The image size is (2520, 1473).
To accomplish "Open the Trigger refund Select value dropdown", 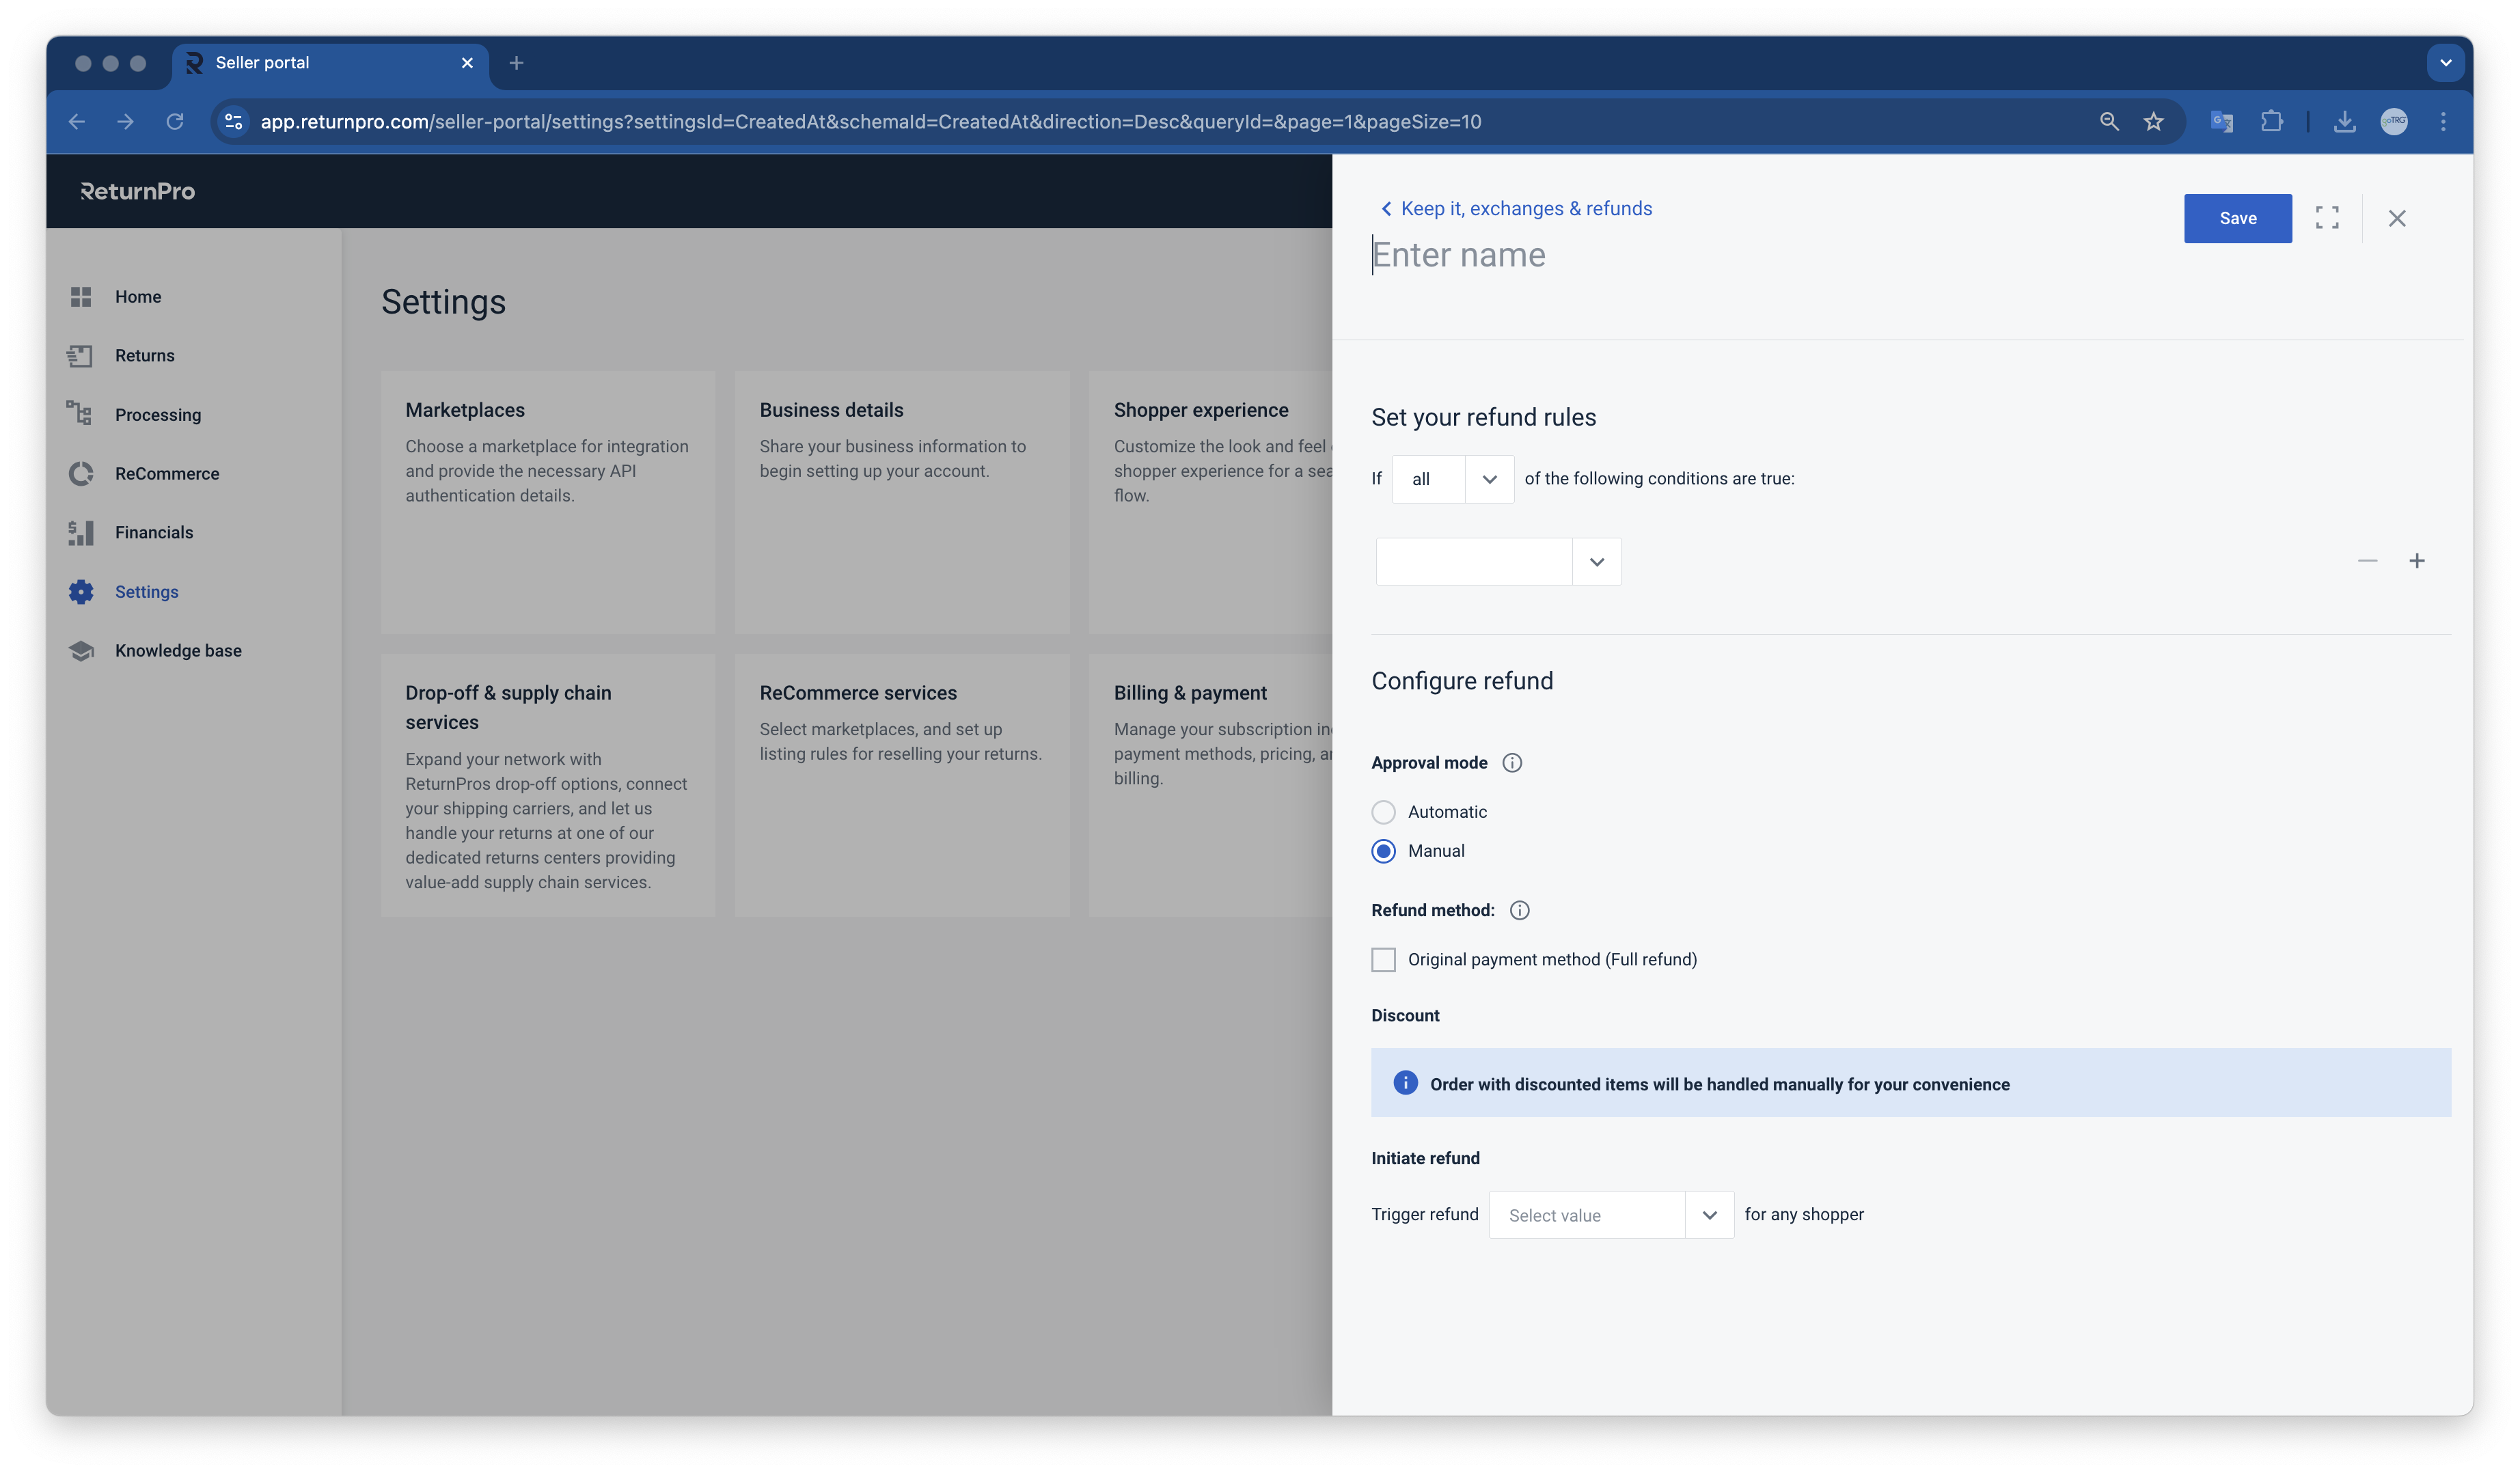I will point(1610,1215).
